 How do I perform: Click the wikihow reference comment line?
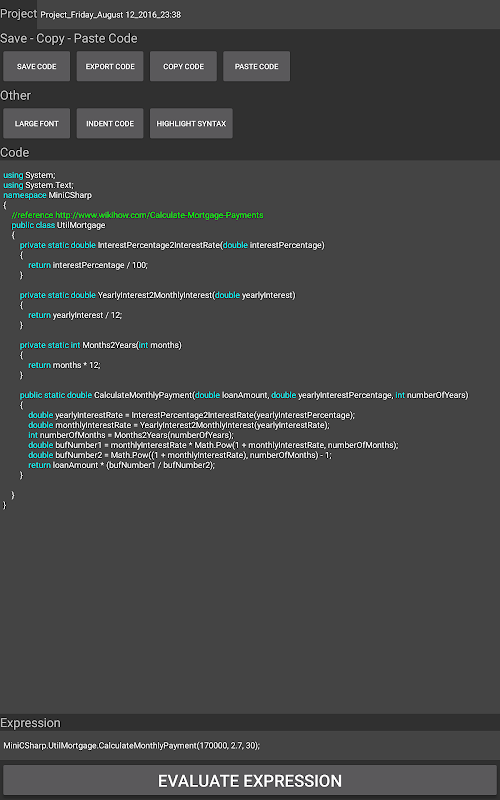(137, 215)
